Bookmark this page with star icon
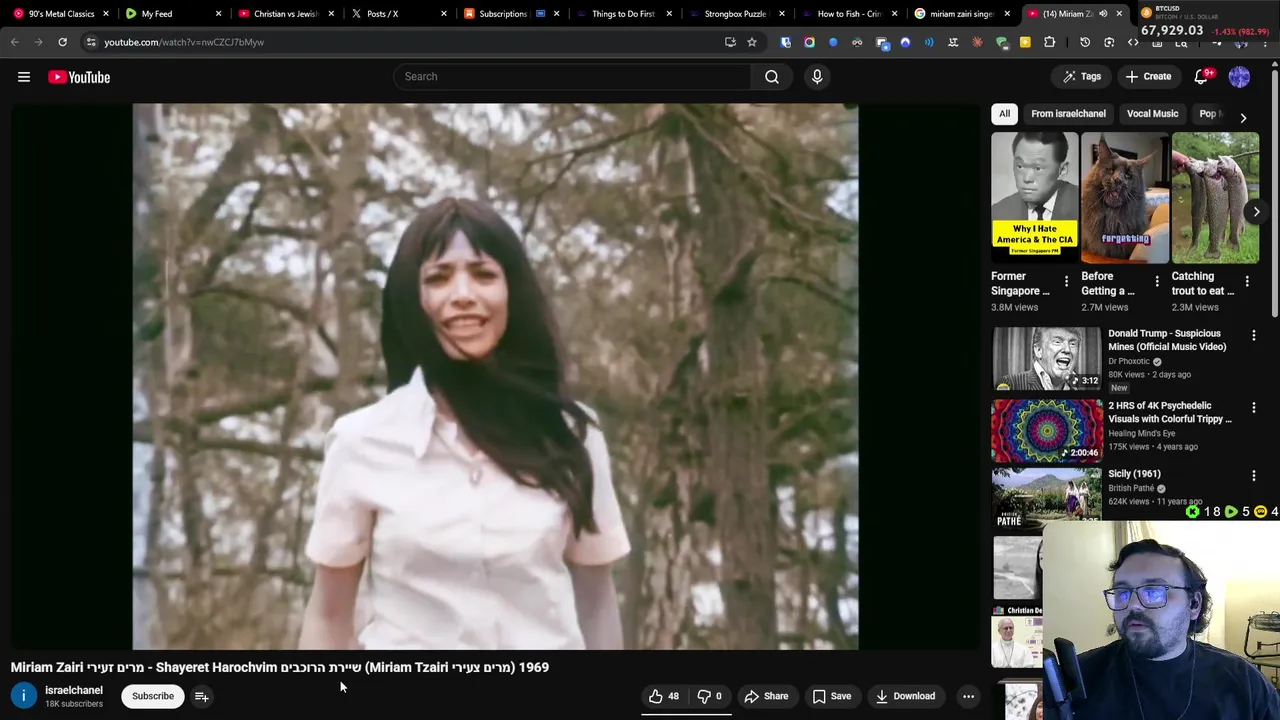The width and height of the screenshot is (1280, 720). point(752,42)
